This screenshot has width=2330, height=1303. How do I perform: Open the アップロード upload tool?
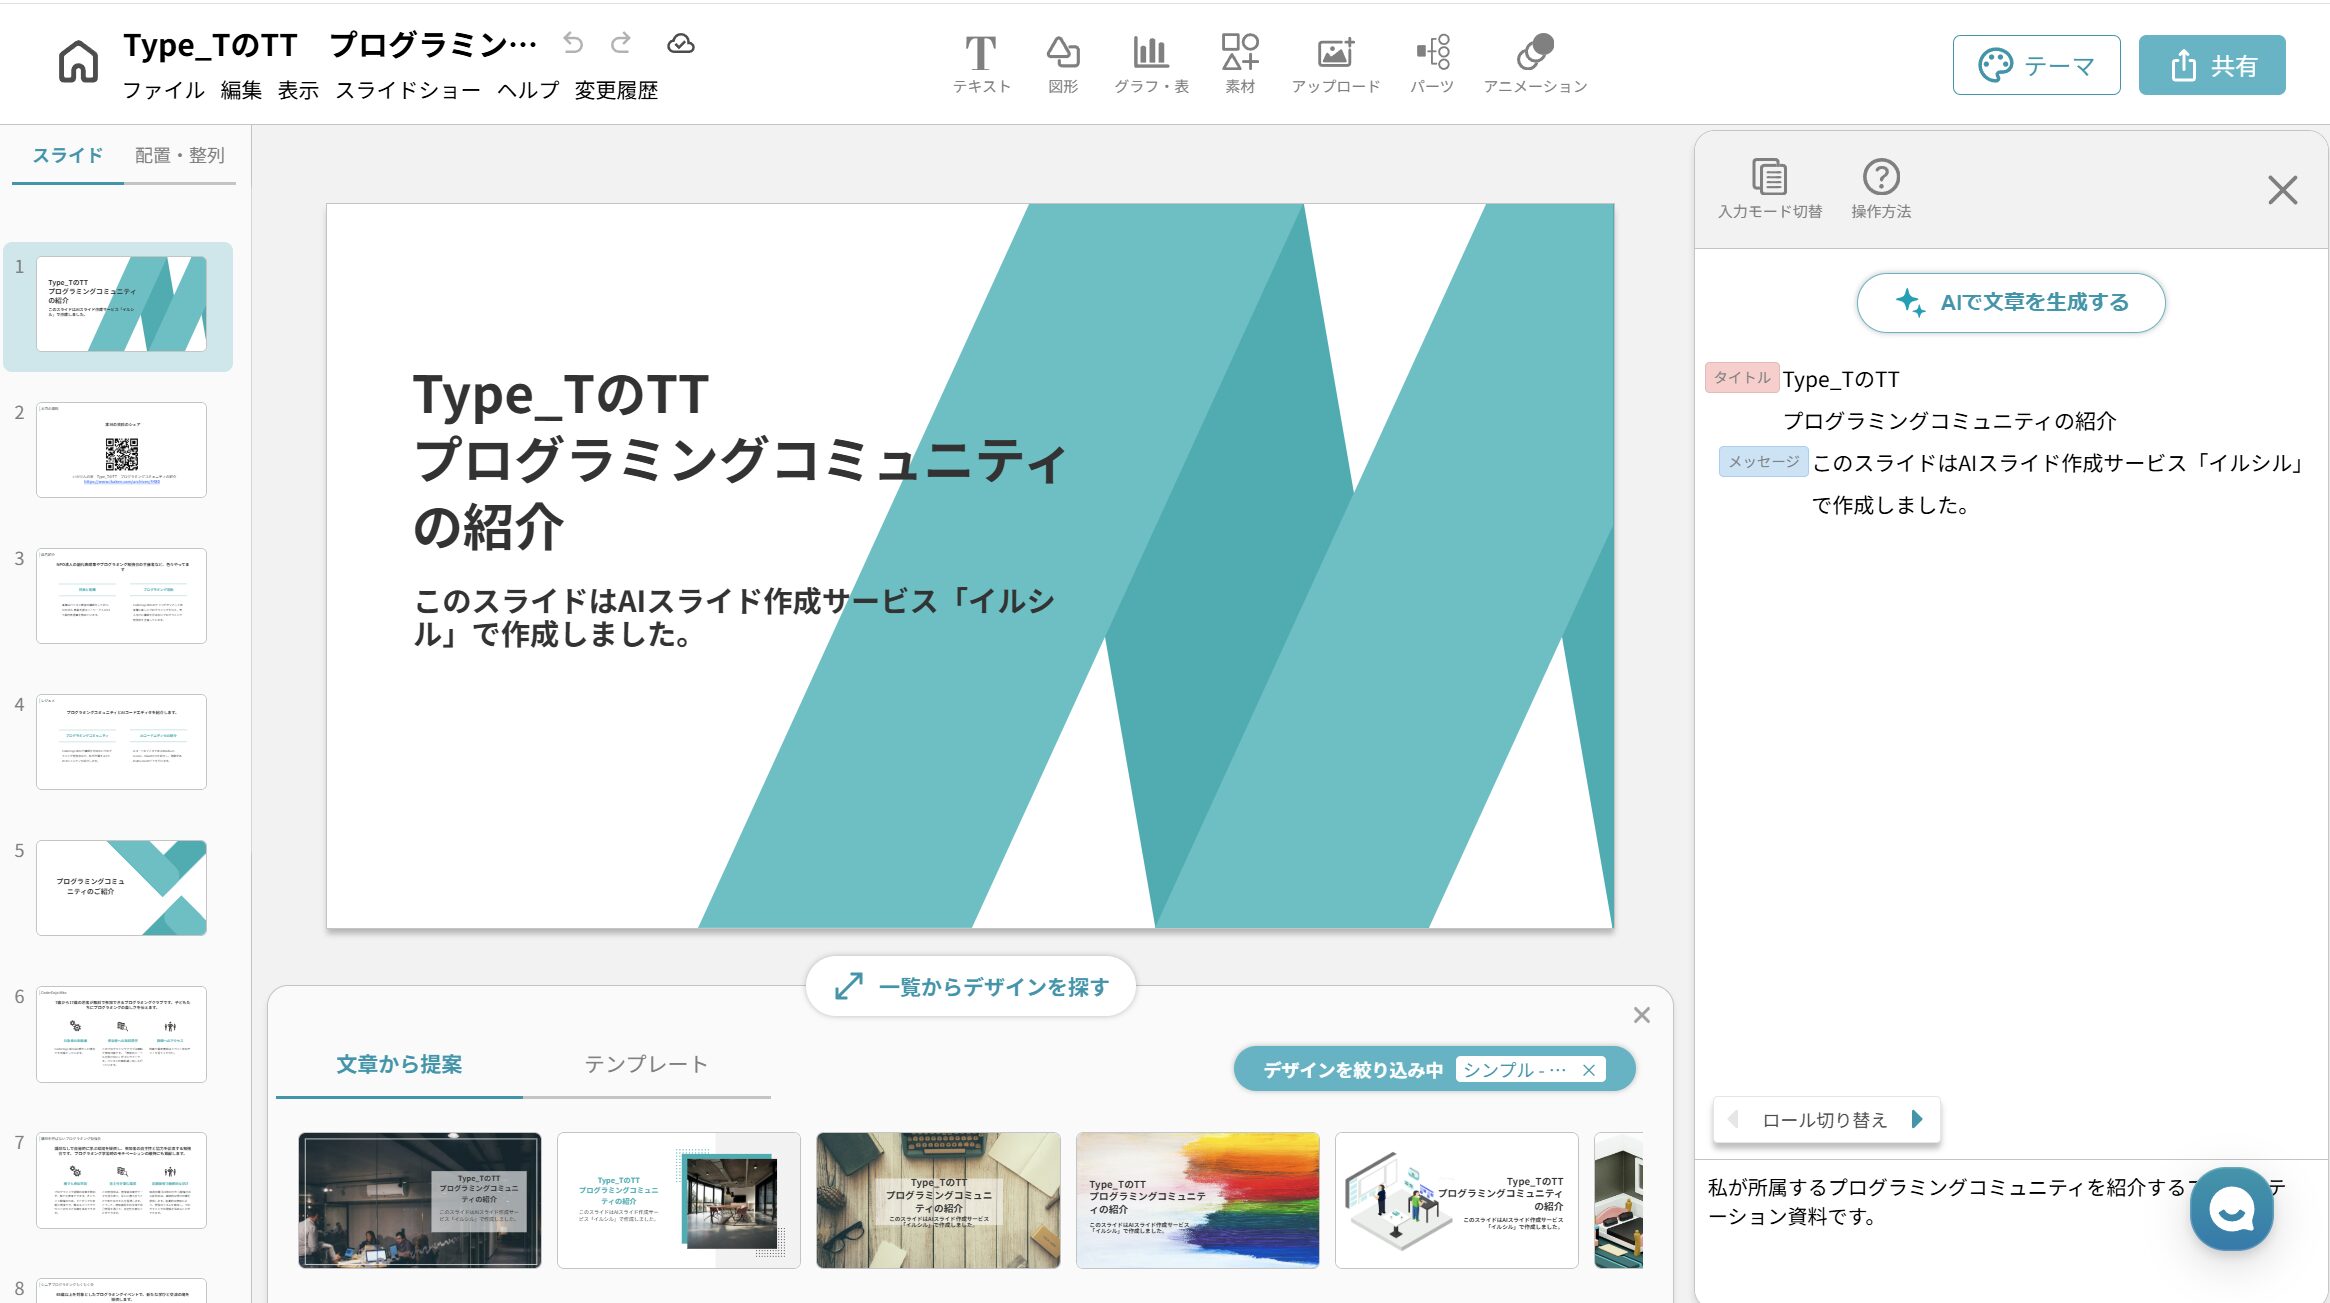[1336, 64]
